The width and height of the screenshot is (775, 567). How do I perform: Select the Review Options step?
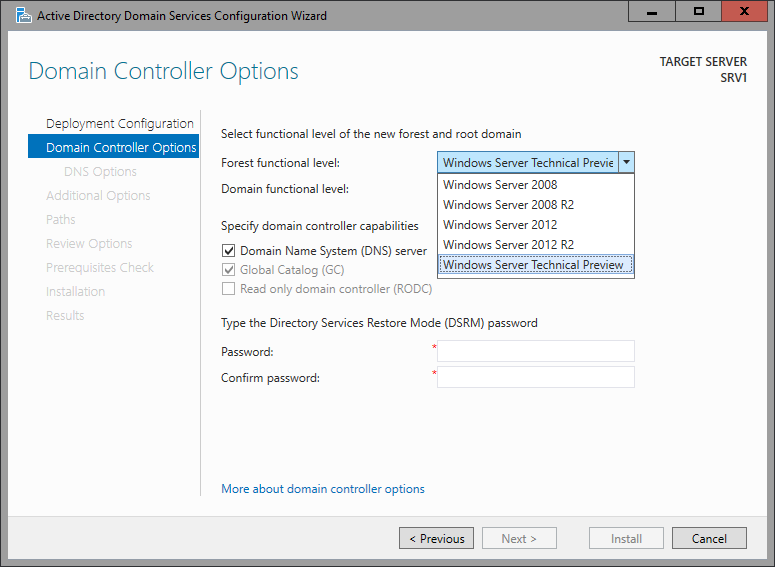coord(89,243)
